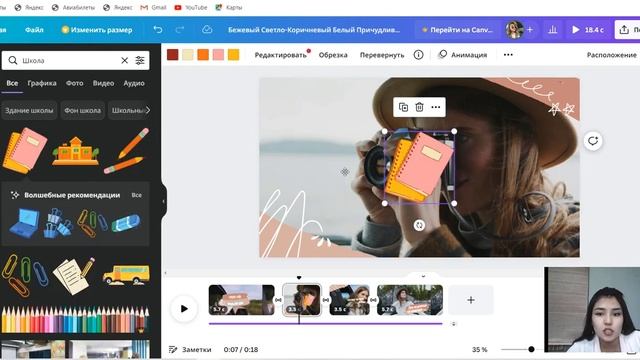Switch to the Фото tab
The image size is (640, 360).
tap(75, 83)
